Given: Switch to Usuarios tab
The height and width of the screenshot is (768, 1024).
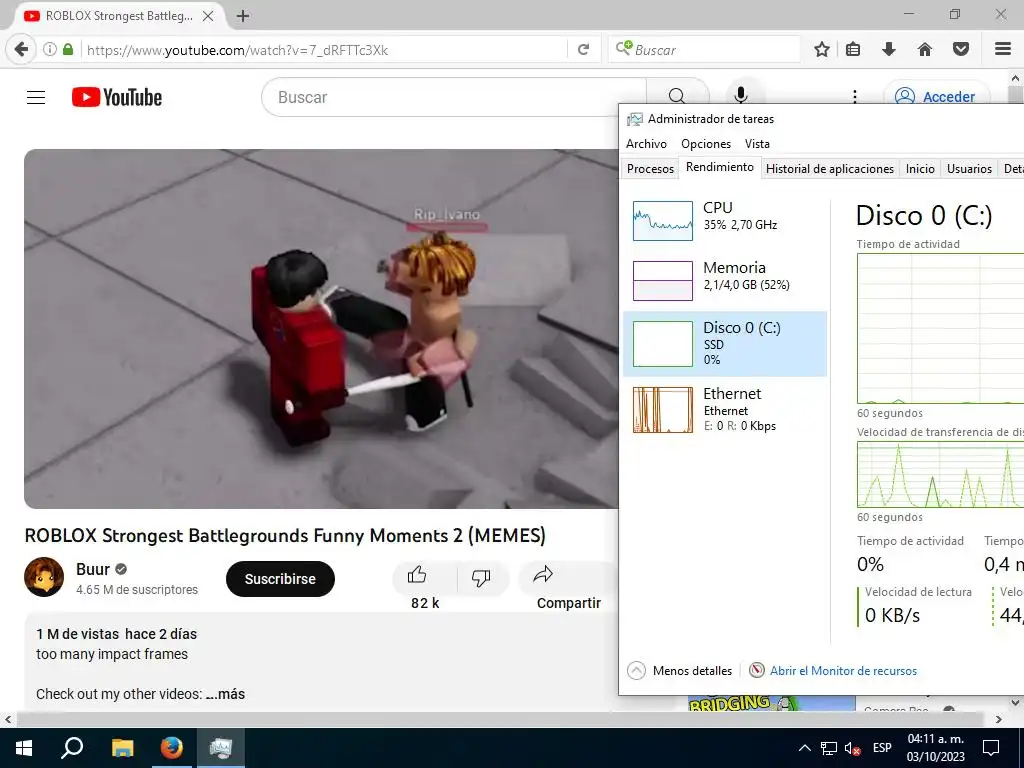Looking at the screenshot, I should 969,168.
